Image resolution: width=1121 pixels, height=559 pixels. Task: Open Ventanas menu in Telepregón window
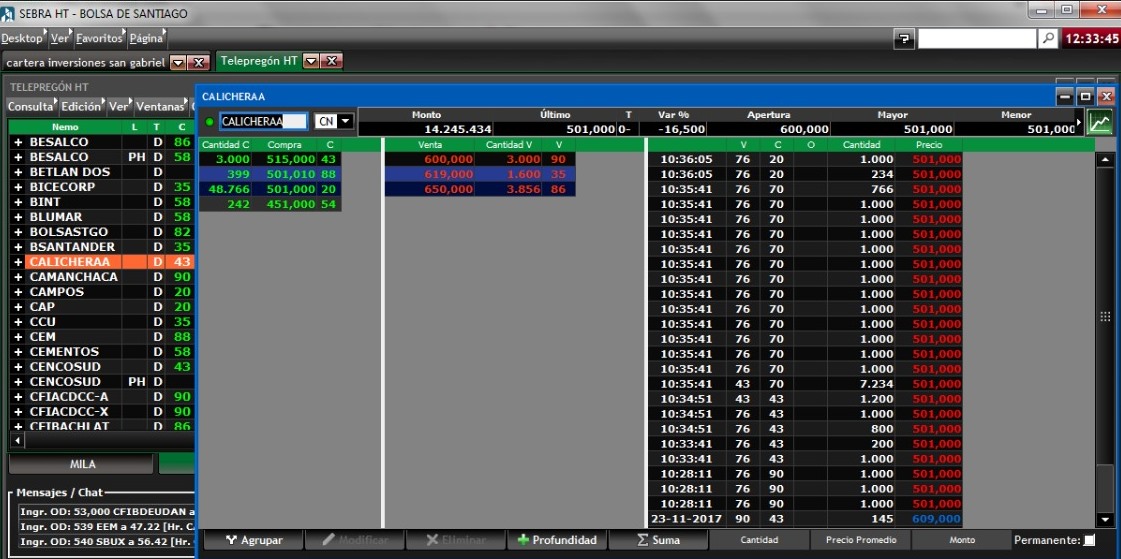(x=161, y=107)
